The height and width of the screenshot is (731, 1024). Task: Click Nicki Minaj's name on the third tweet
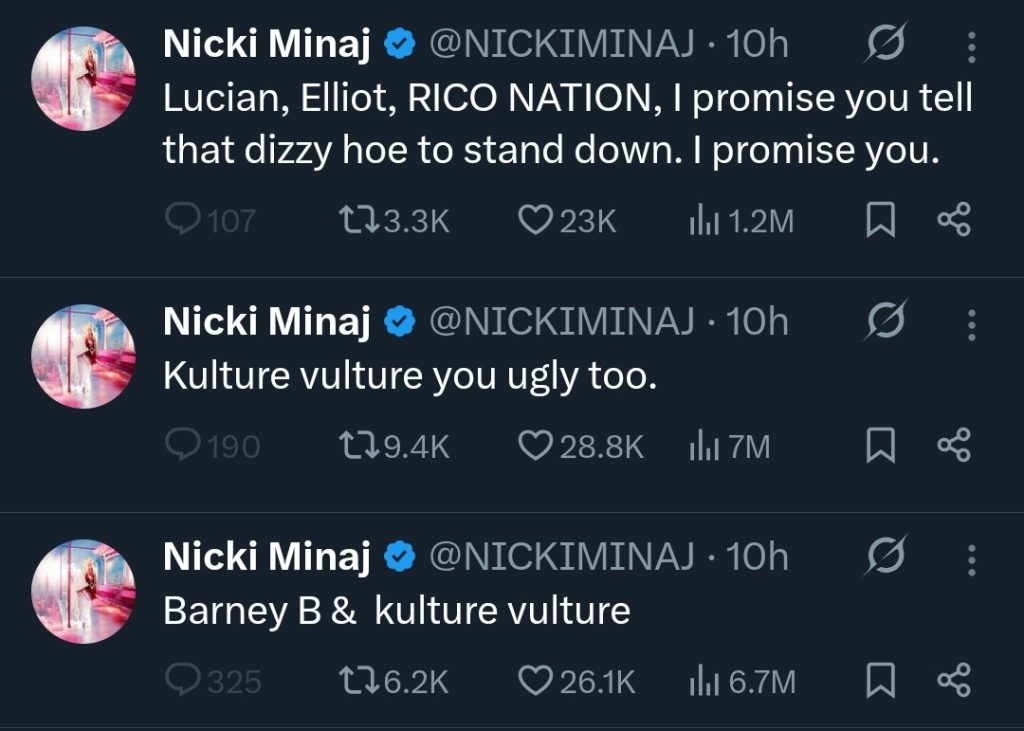pyautogui.click(x=267, y=559)
